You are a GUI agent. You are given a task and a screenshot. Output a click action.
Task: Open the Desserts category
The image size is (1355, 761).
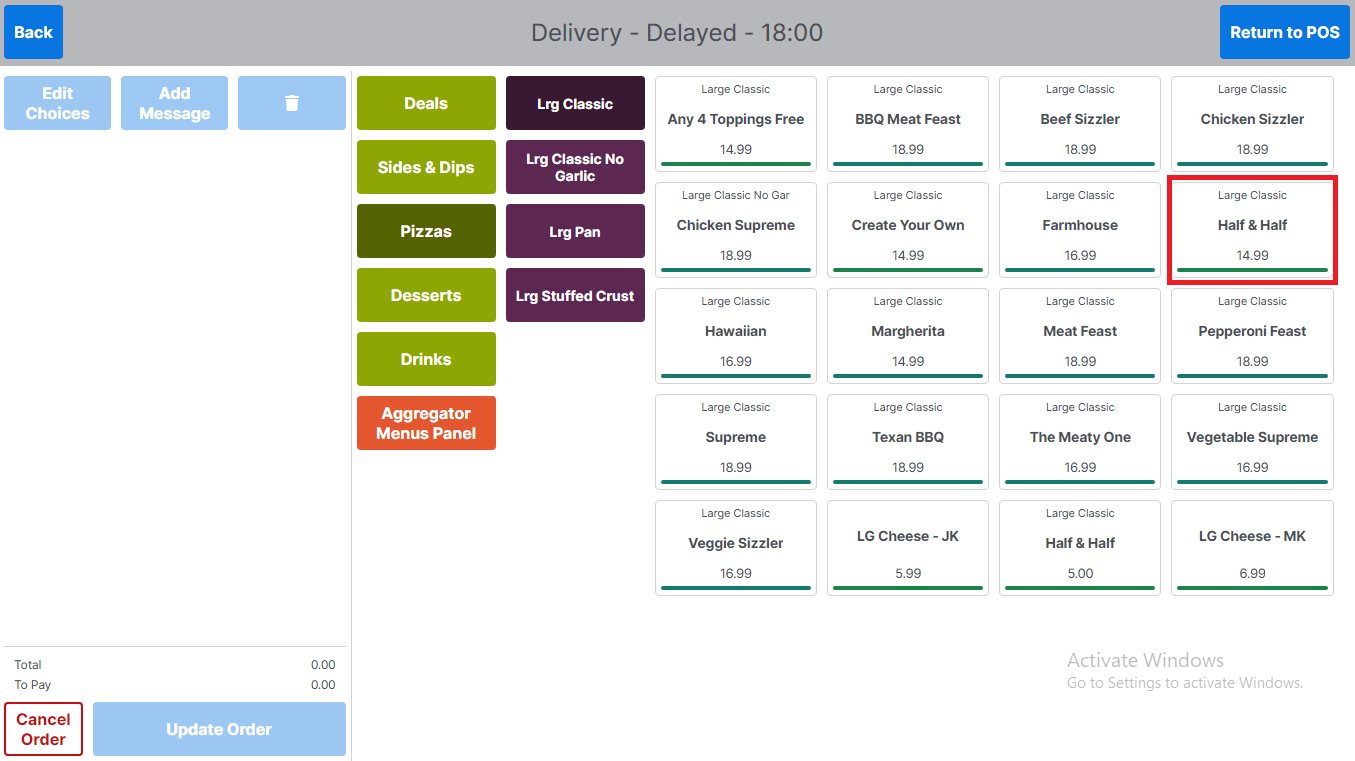click(426, 295)
